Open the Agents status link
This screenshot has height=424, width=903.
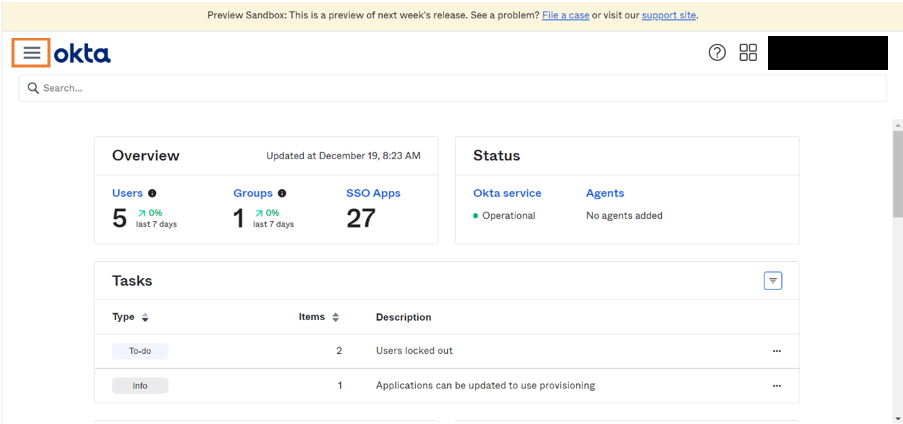[605, 193]
